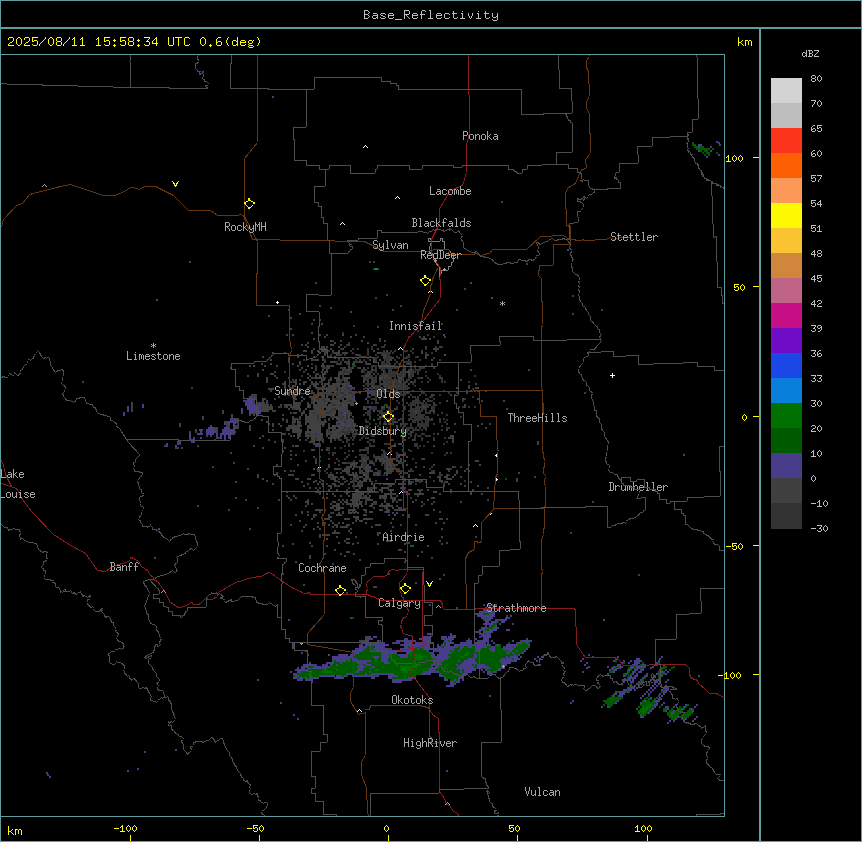Click the dBZ legend heading
862x842 pixels.
(x=810, y=53)
